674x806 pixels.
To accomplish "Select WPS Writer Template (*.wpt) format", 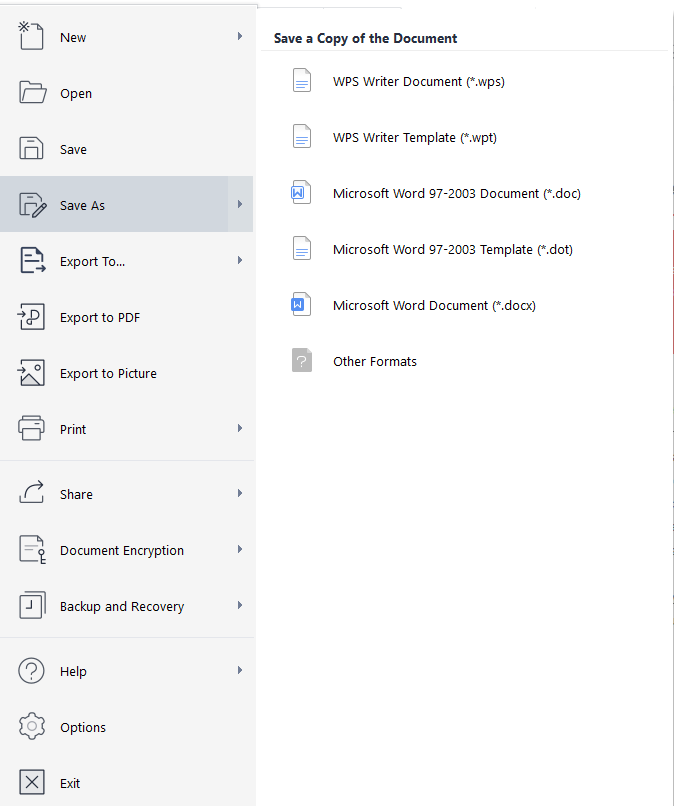I will (414, 137).
